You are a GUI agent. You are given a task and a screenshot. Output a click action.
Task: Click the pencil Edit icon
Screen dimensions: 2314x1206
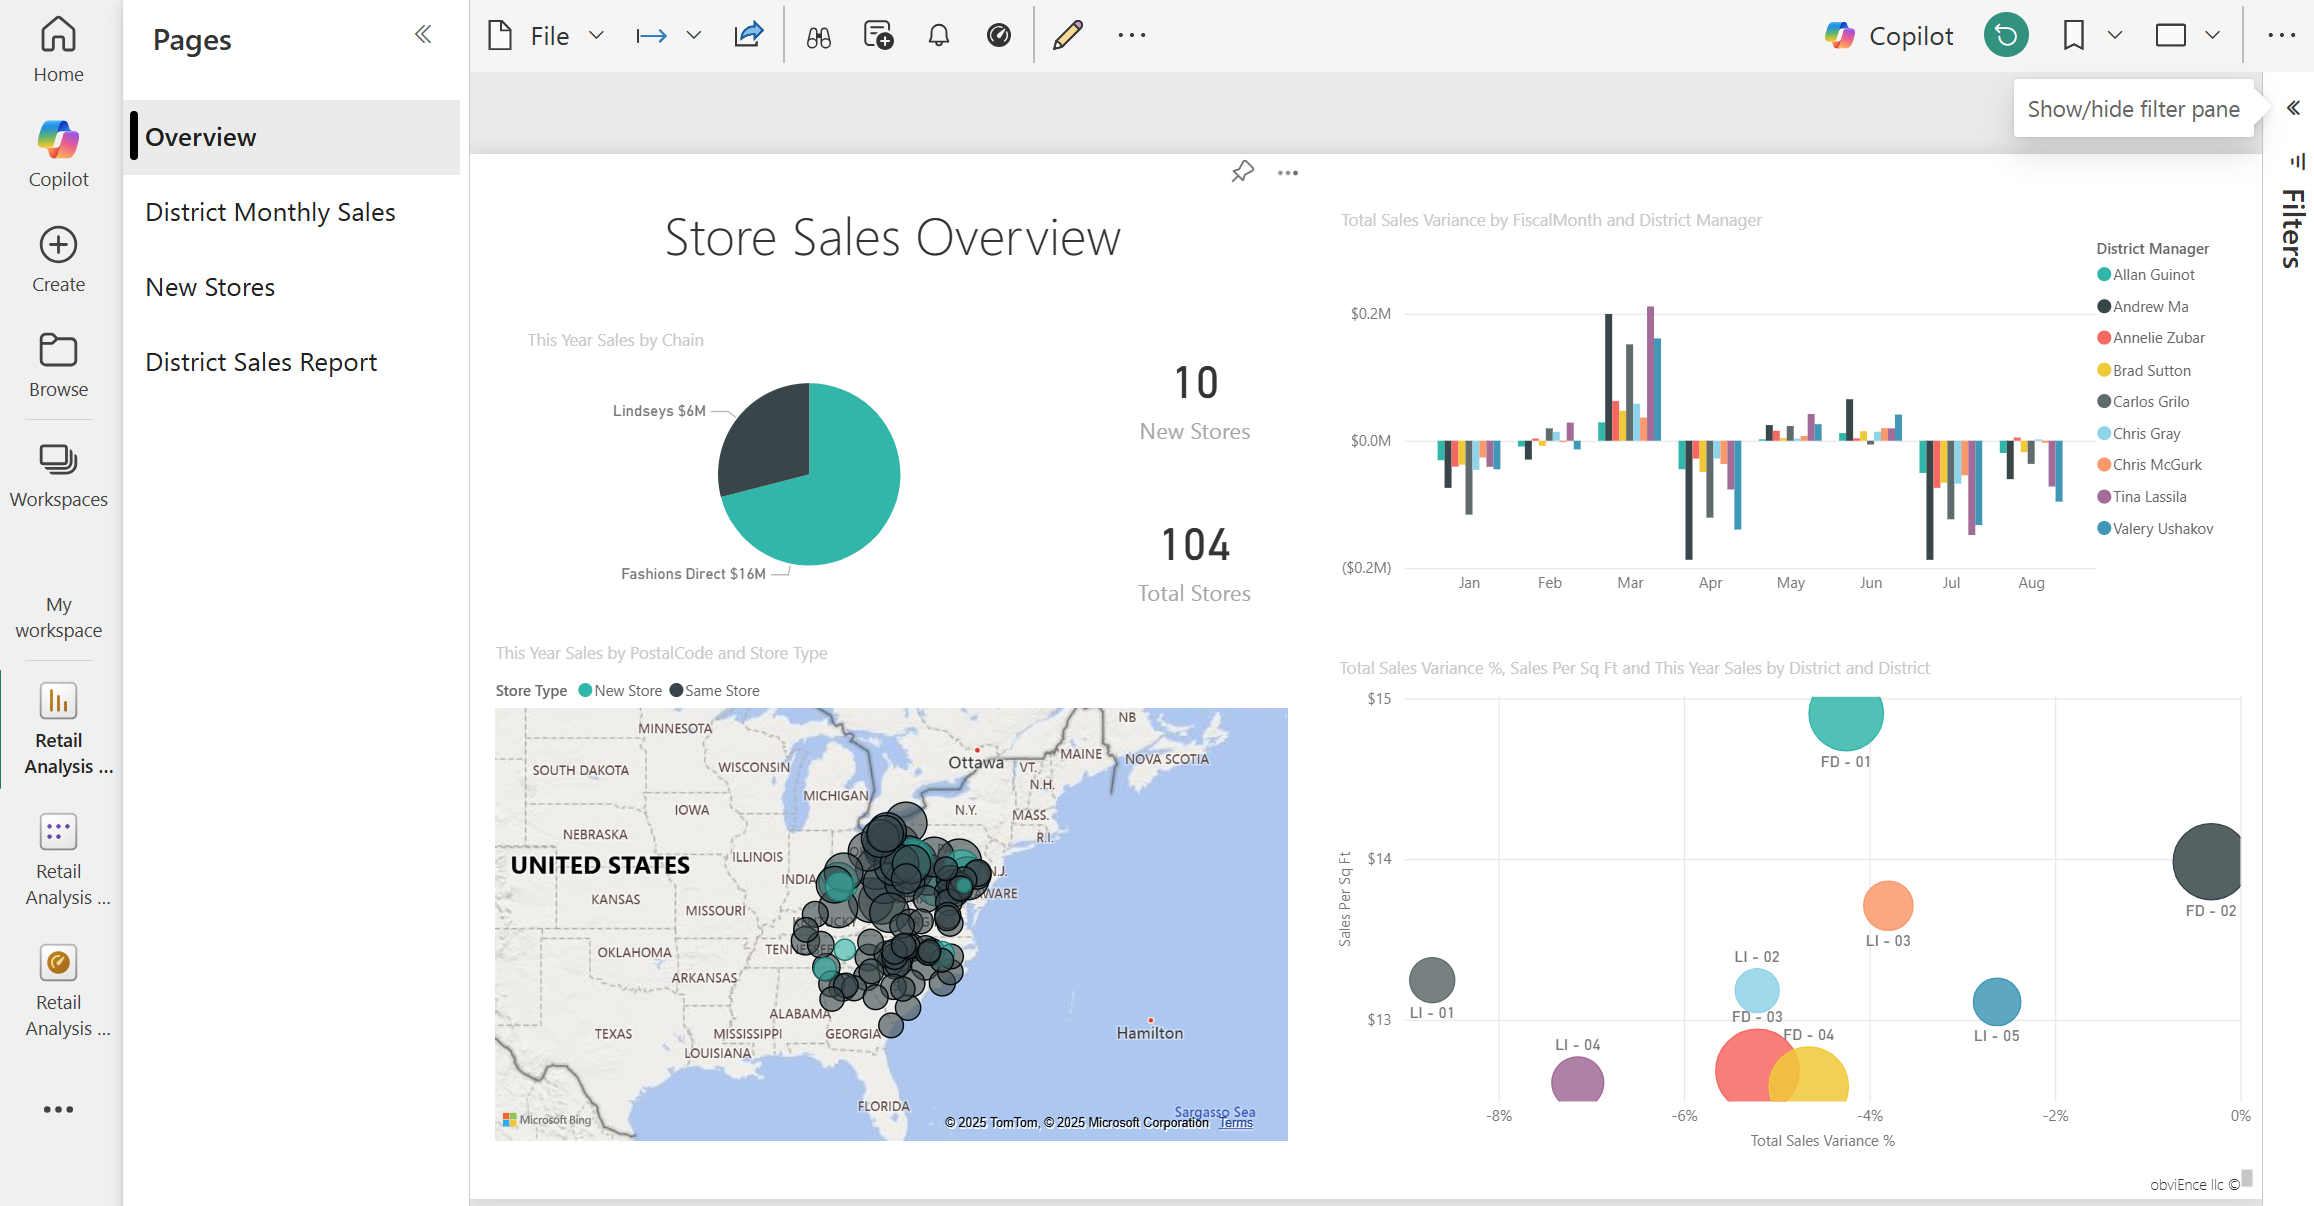(1067, 36)
